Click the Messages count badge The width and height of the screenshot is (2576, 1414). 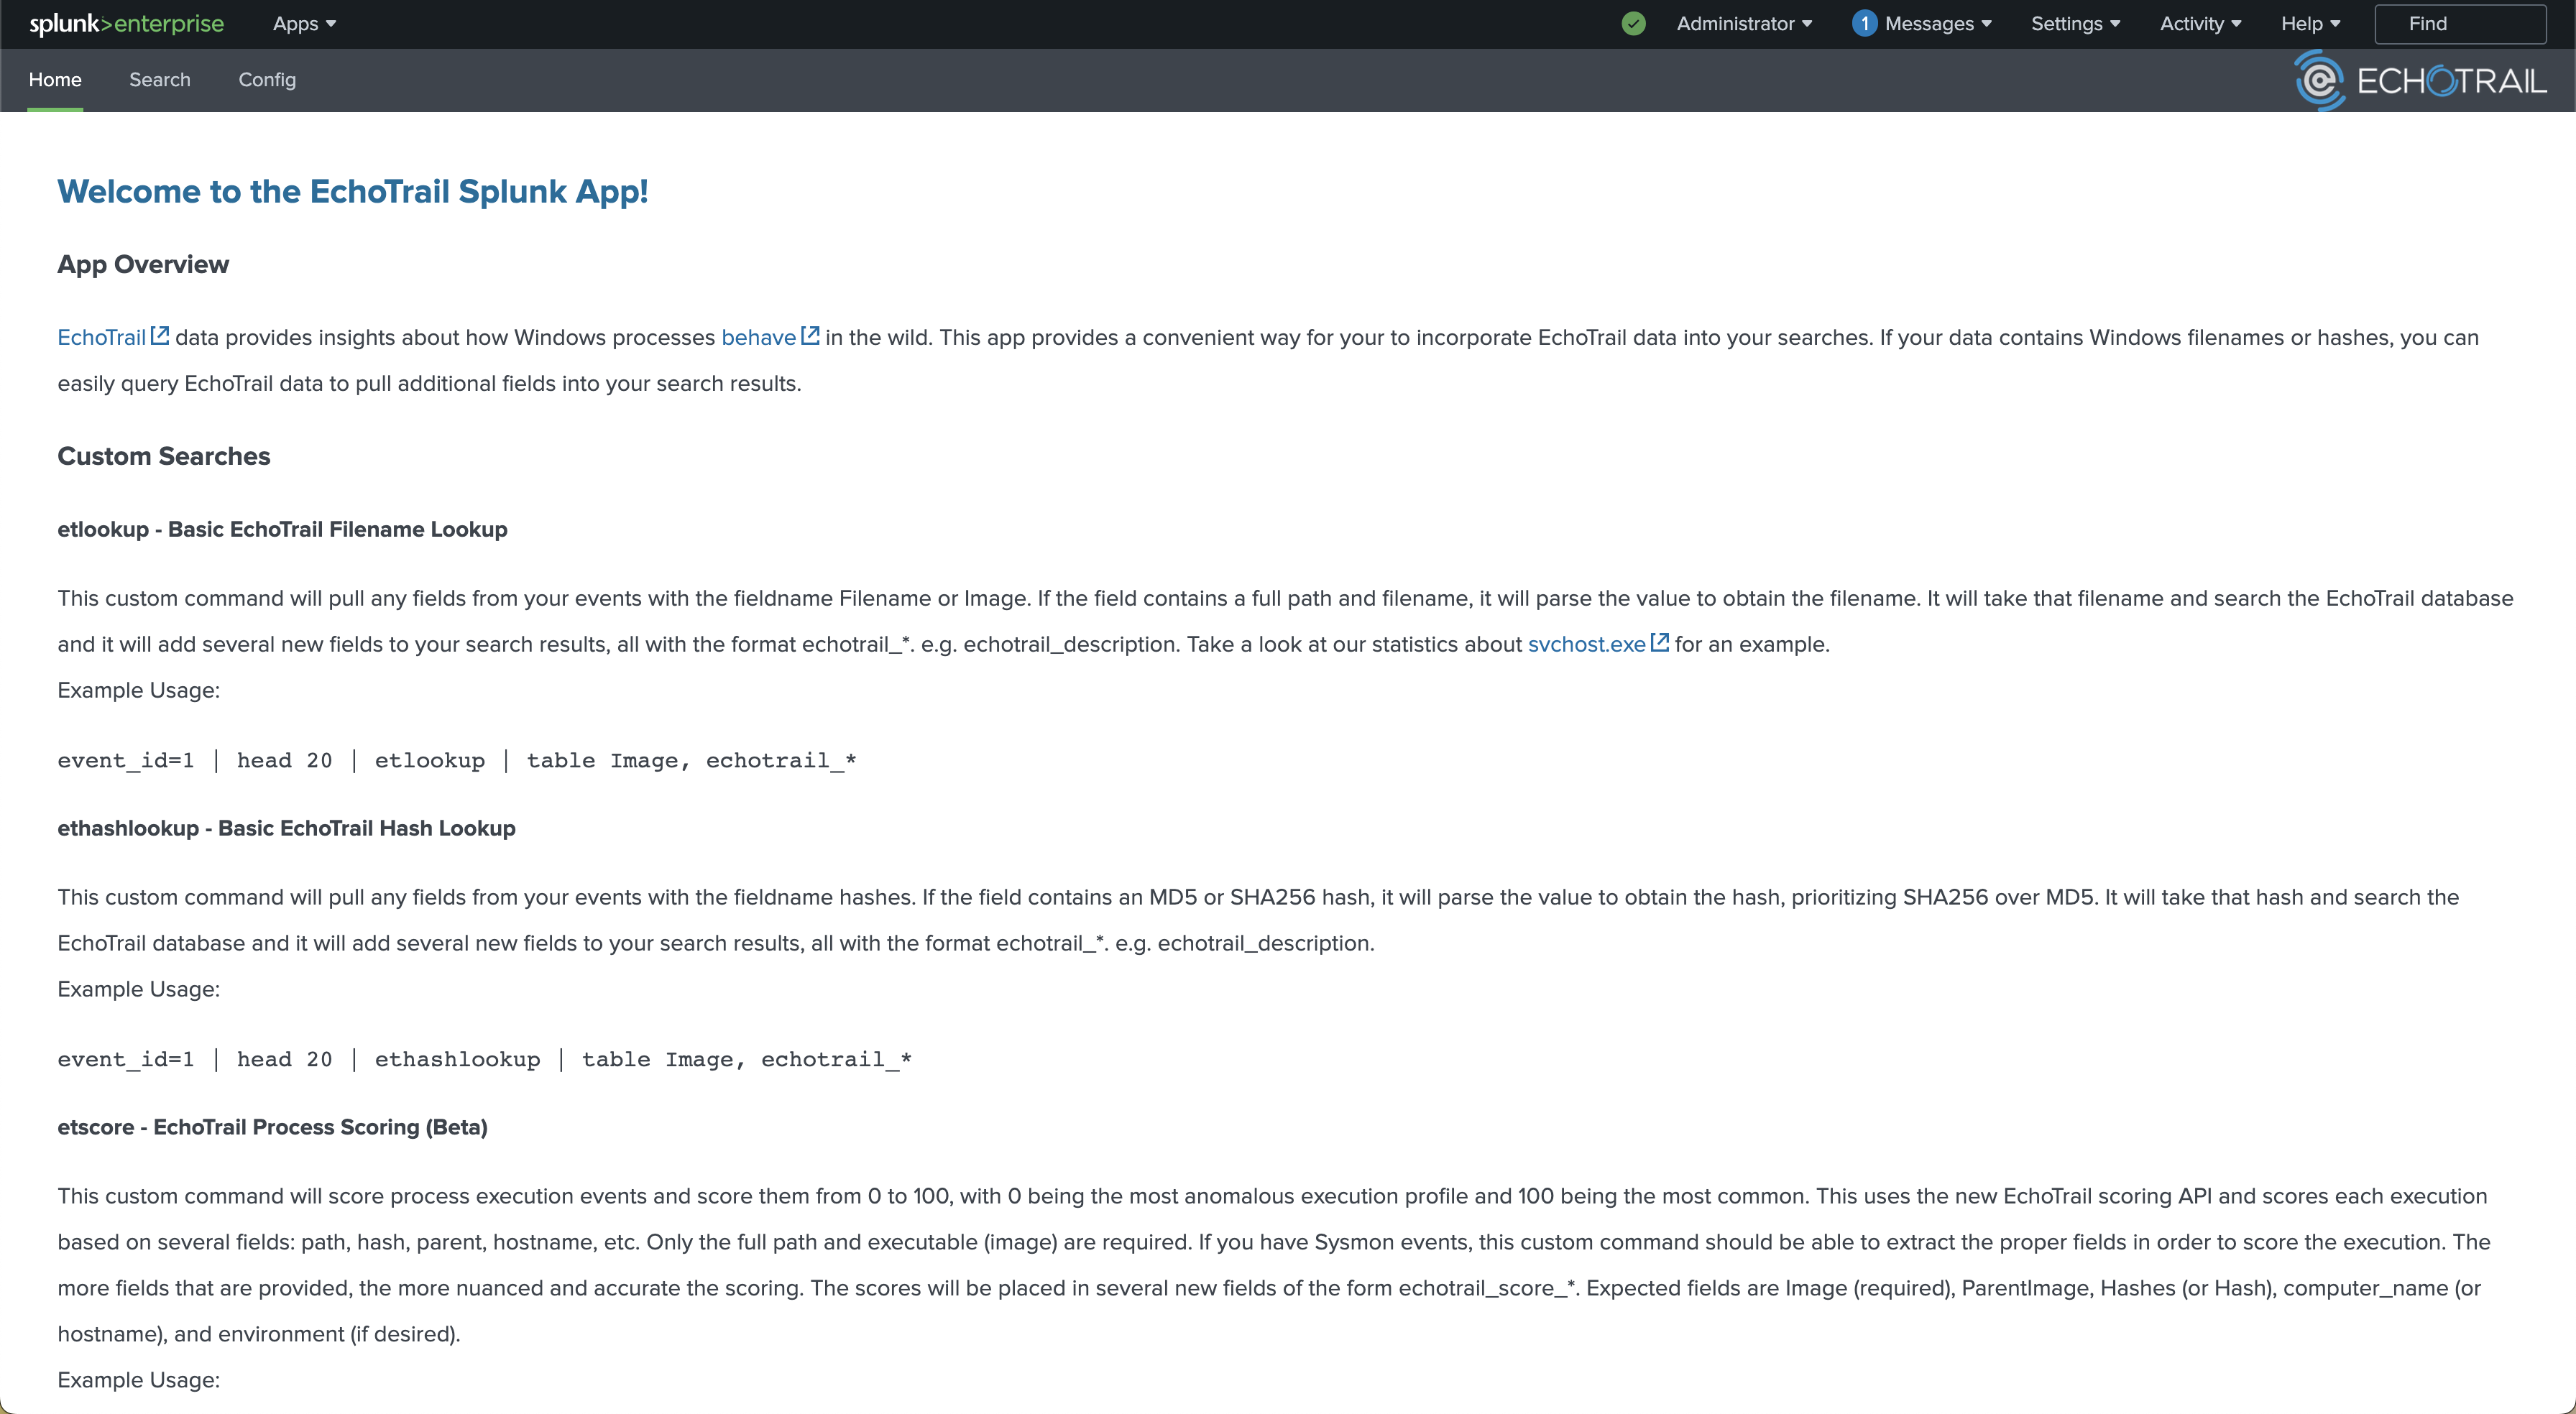click(x=1864, y=24)
